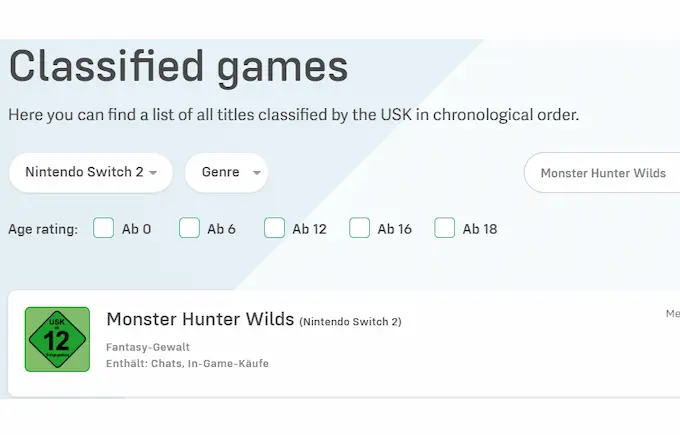Tick the Ab 0 checkbox
The height and width of the screenshot is (435, 680).
pos(103,228)
